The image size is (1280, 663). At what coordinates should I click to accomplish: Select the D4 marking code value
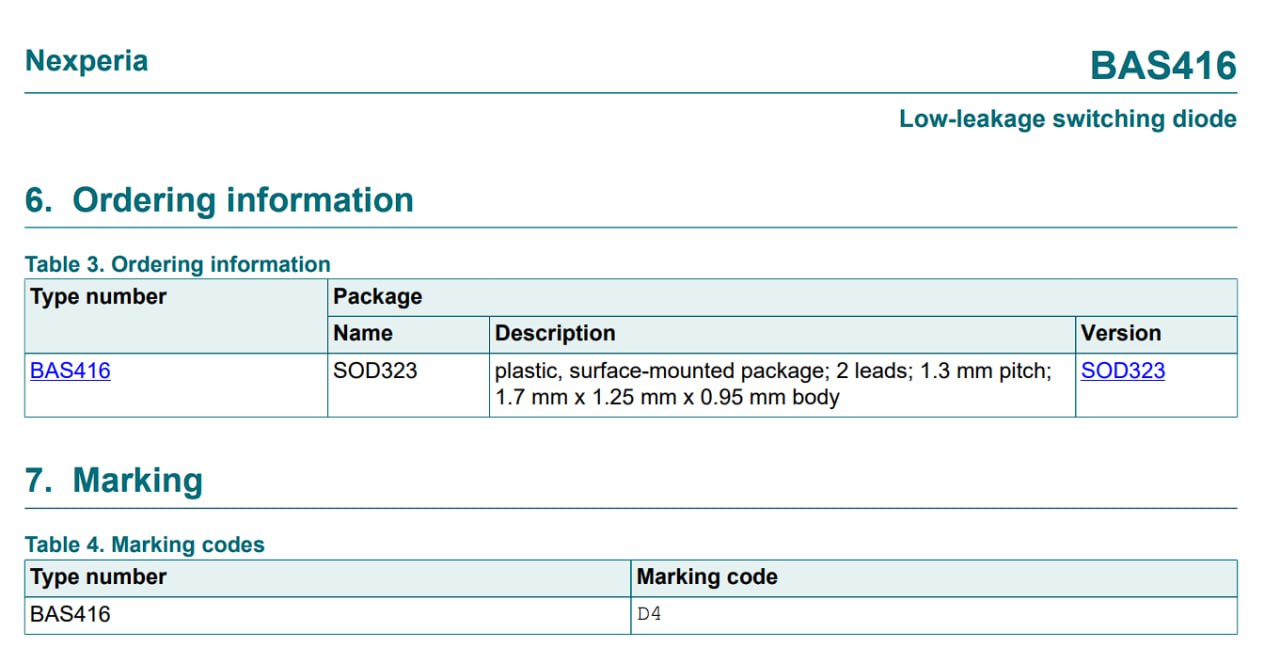click(649, 614)
